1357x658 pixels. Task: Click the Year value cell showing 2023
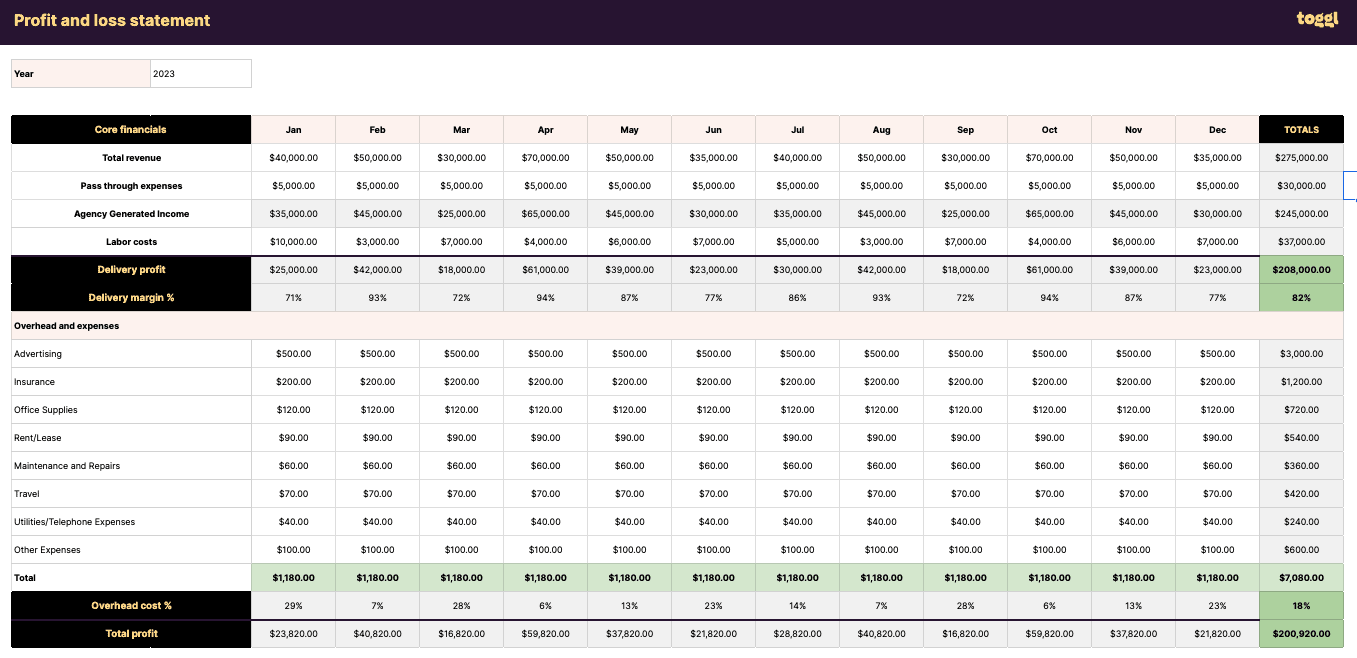tap(200, 74)
